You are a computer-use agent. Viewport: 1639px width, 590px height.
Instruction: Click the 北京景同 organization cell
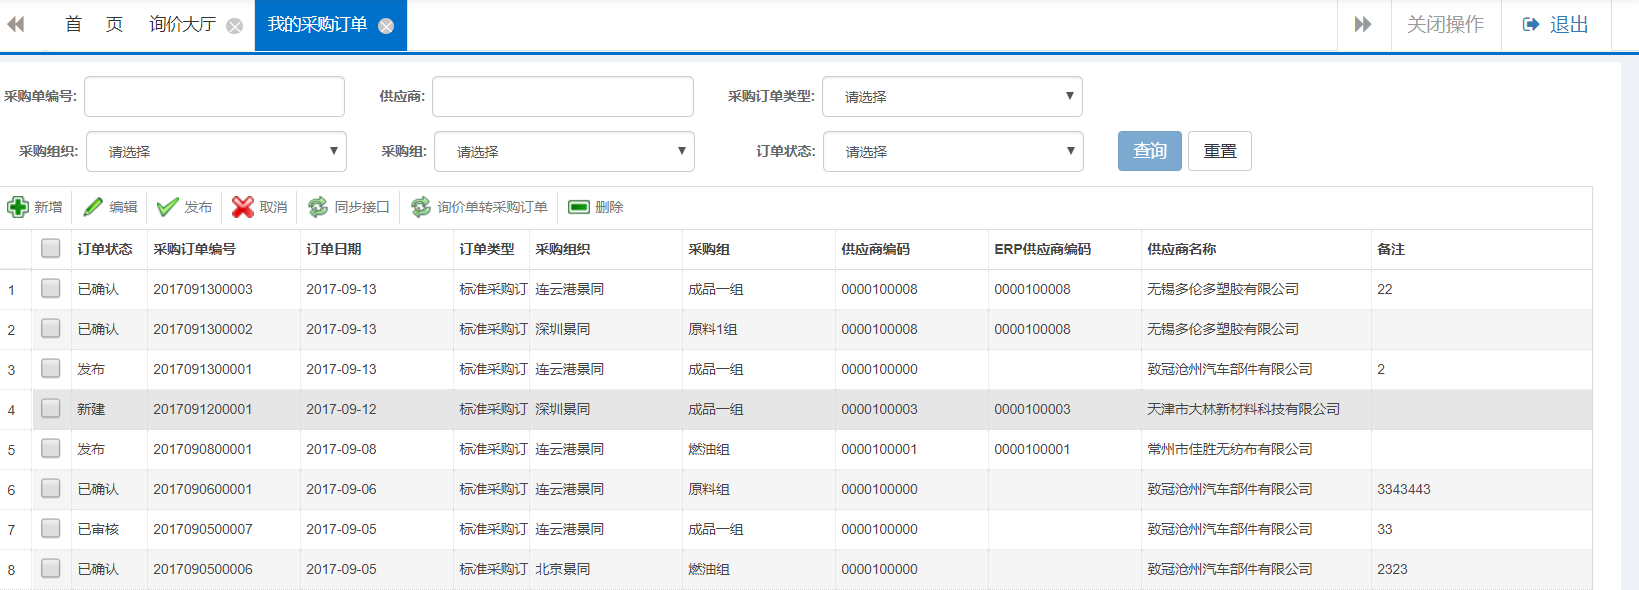[x=563, y=569]
